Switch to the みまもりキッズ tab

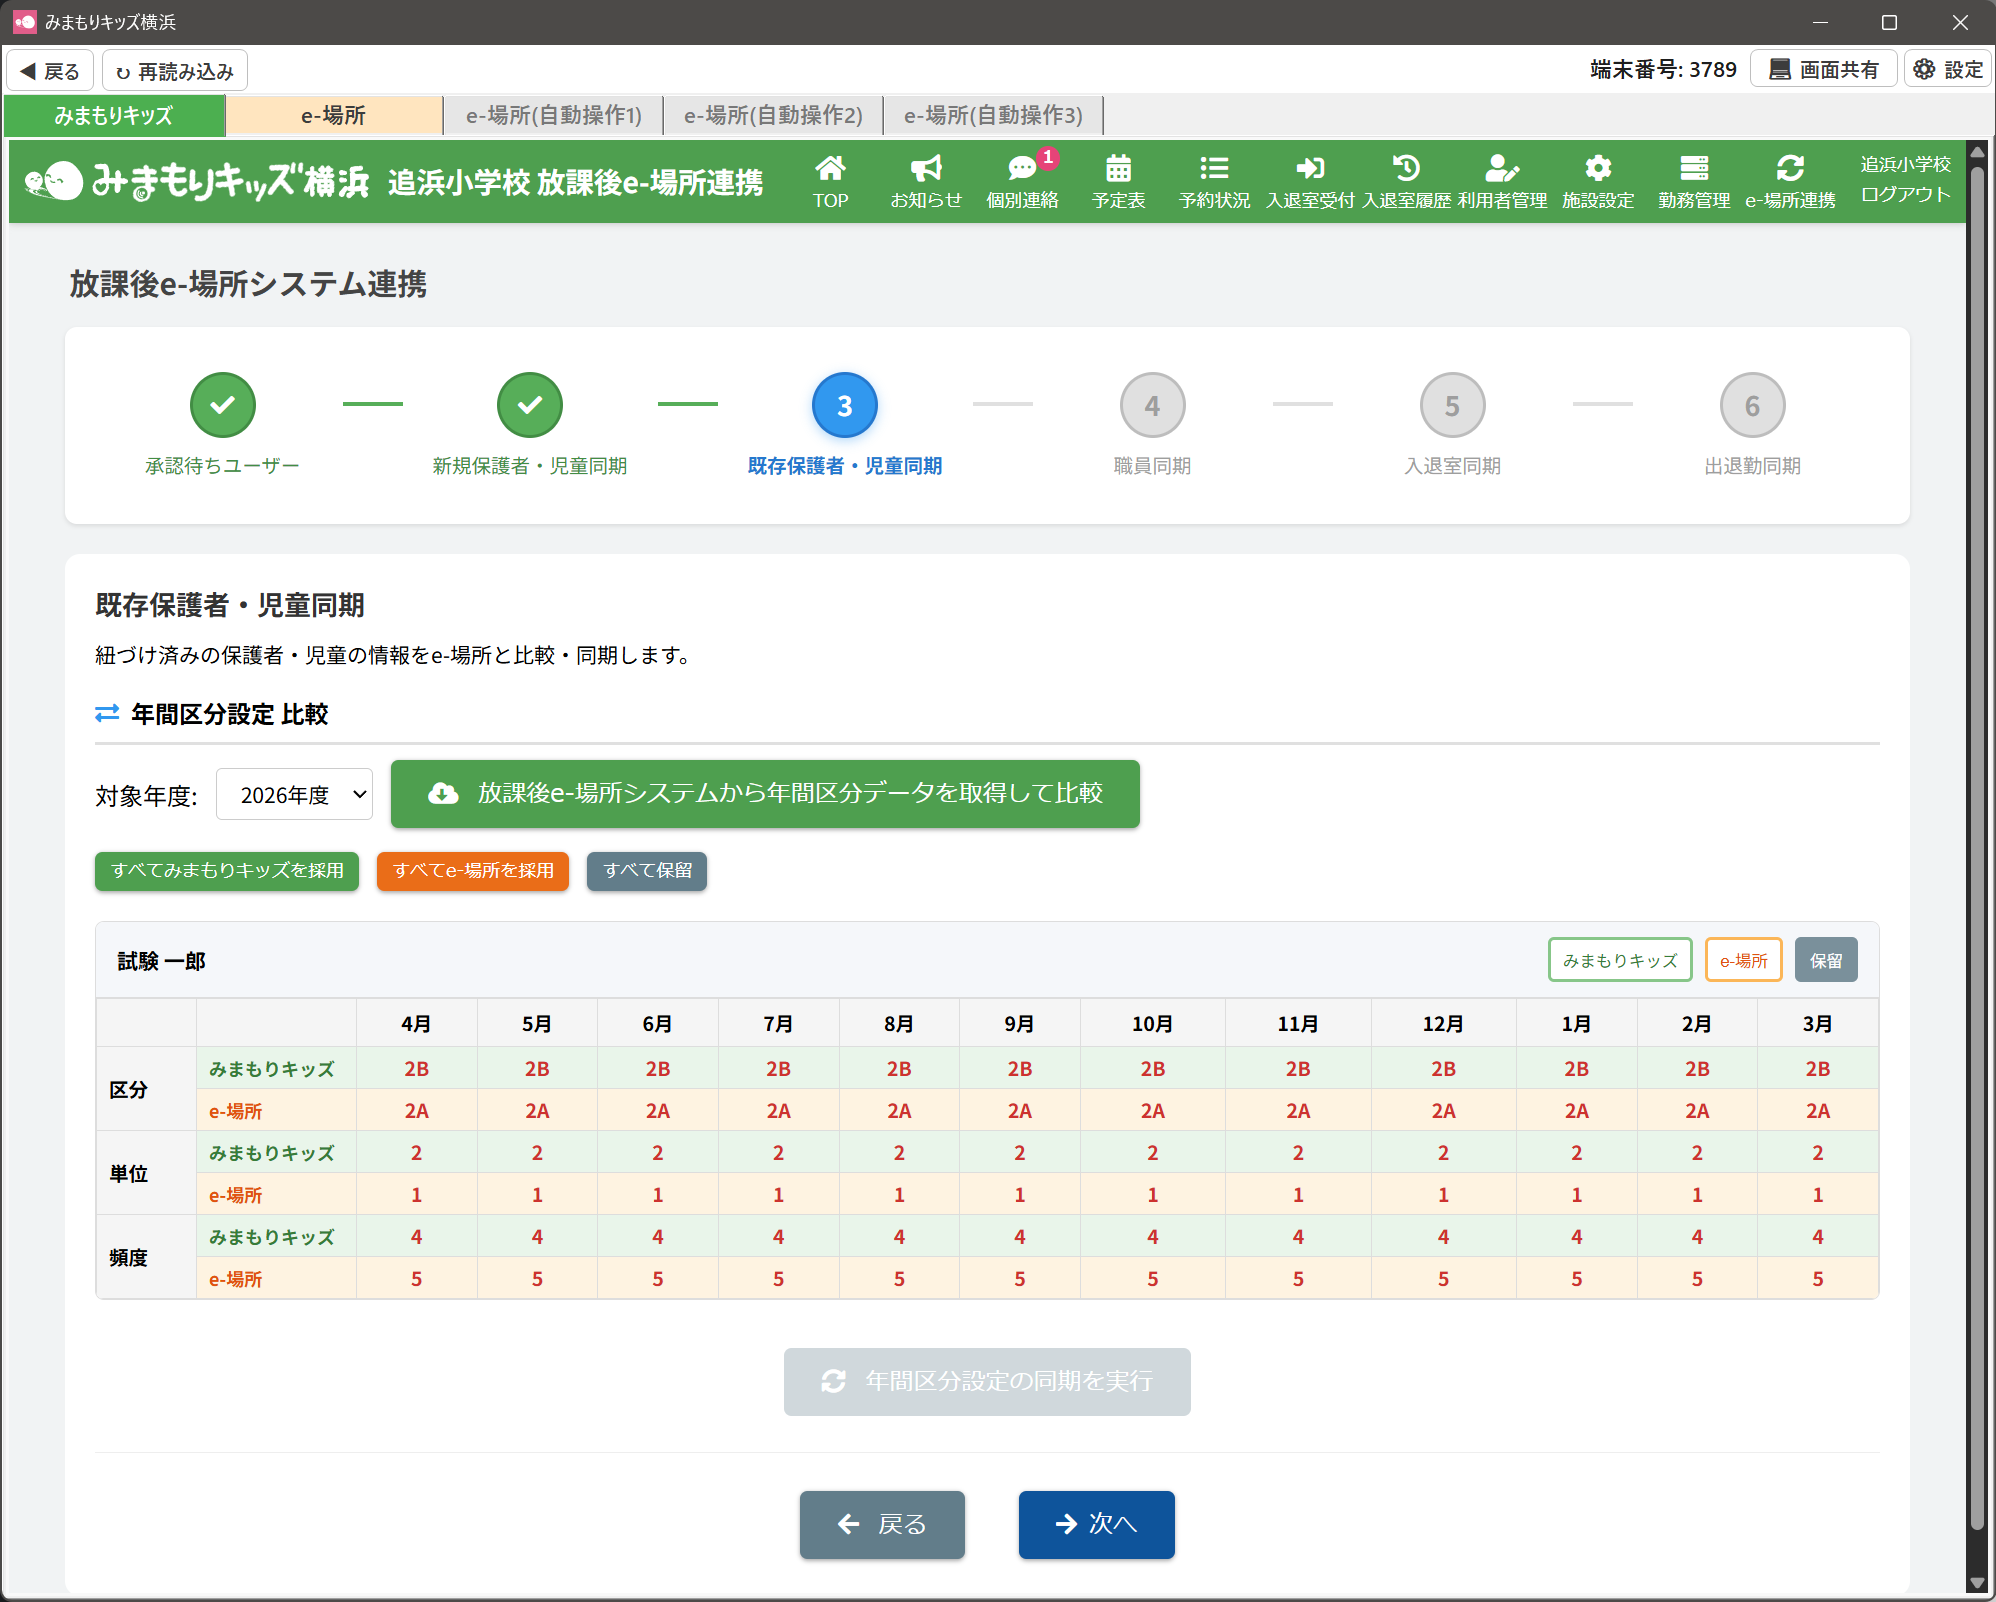tap(114, 115)
